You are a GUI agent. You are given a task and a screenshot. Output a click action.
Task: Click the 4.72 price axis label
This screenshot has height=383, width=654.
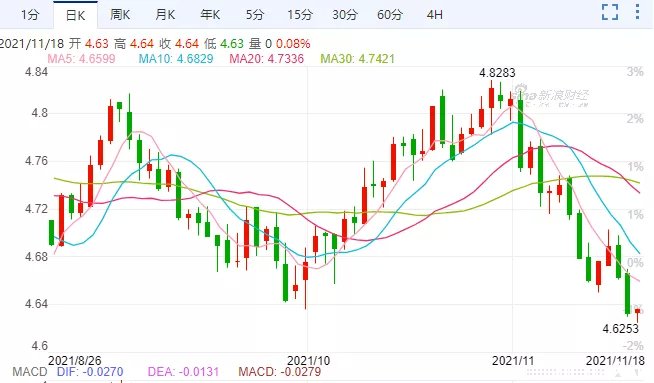pyautogui.click(x=37, y=208)
